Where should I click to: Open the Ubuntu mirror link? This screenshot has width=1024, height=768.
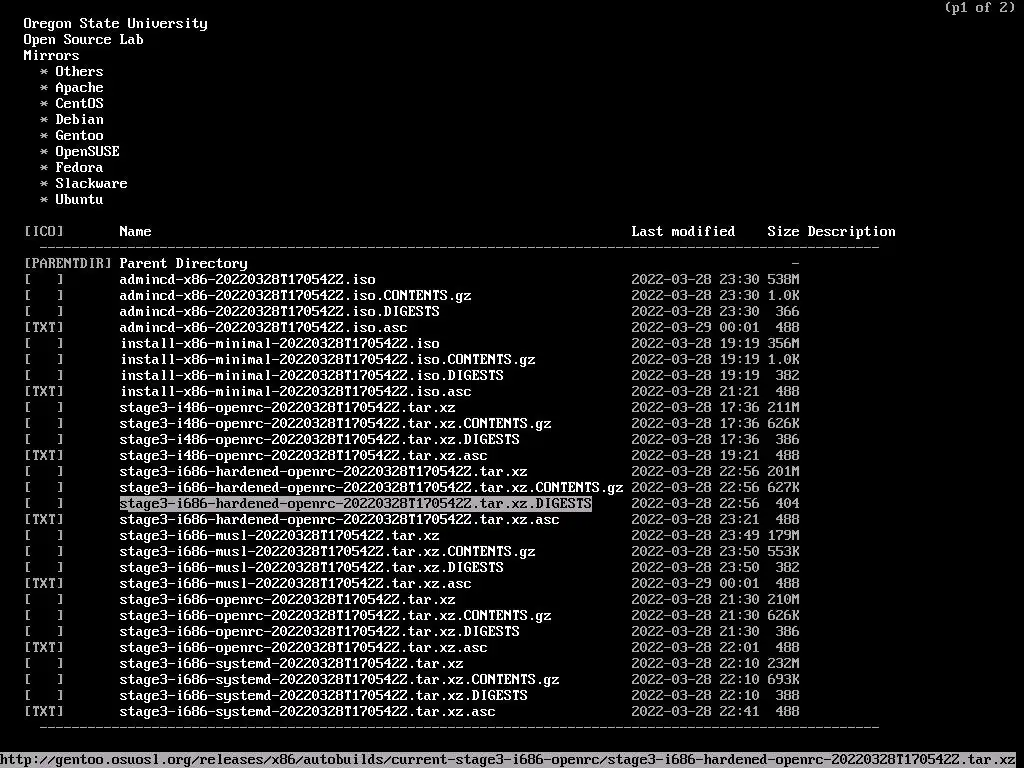click(79, 199)
